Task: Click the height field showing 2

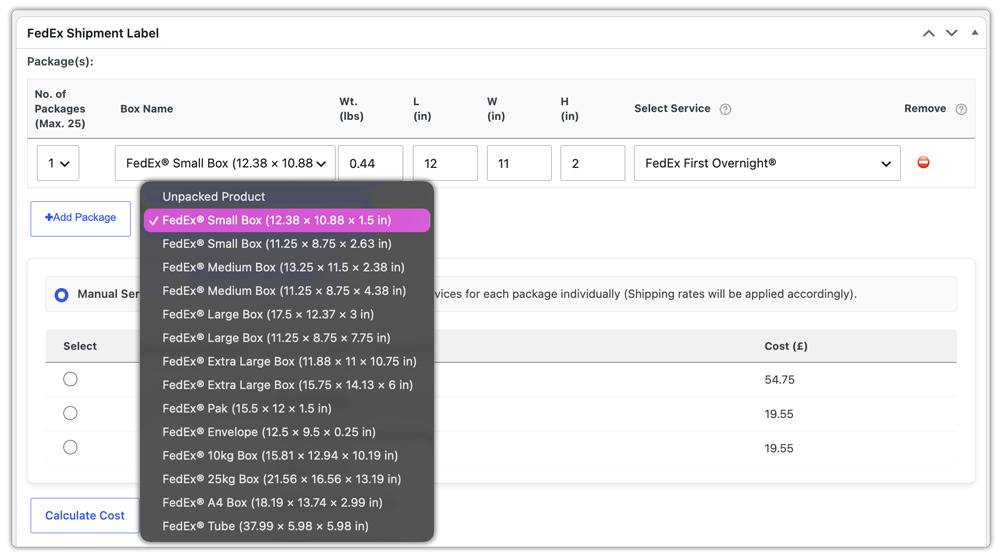Action: click(x=592, y=163)
